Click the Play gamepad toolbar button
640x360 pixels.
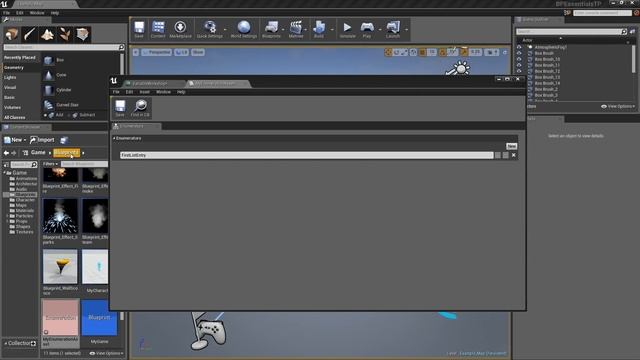[x=367, y=29]
